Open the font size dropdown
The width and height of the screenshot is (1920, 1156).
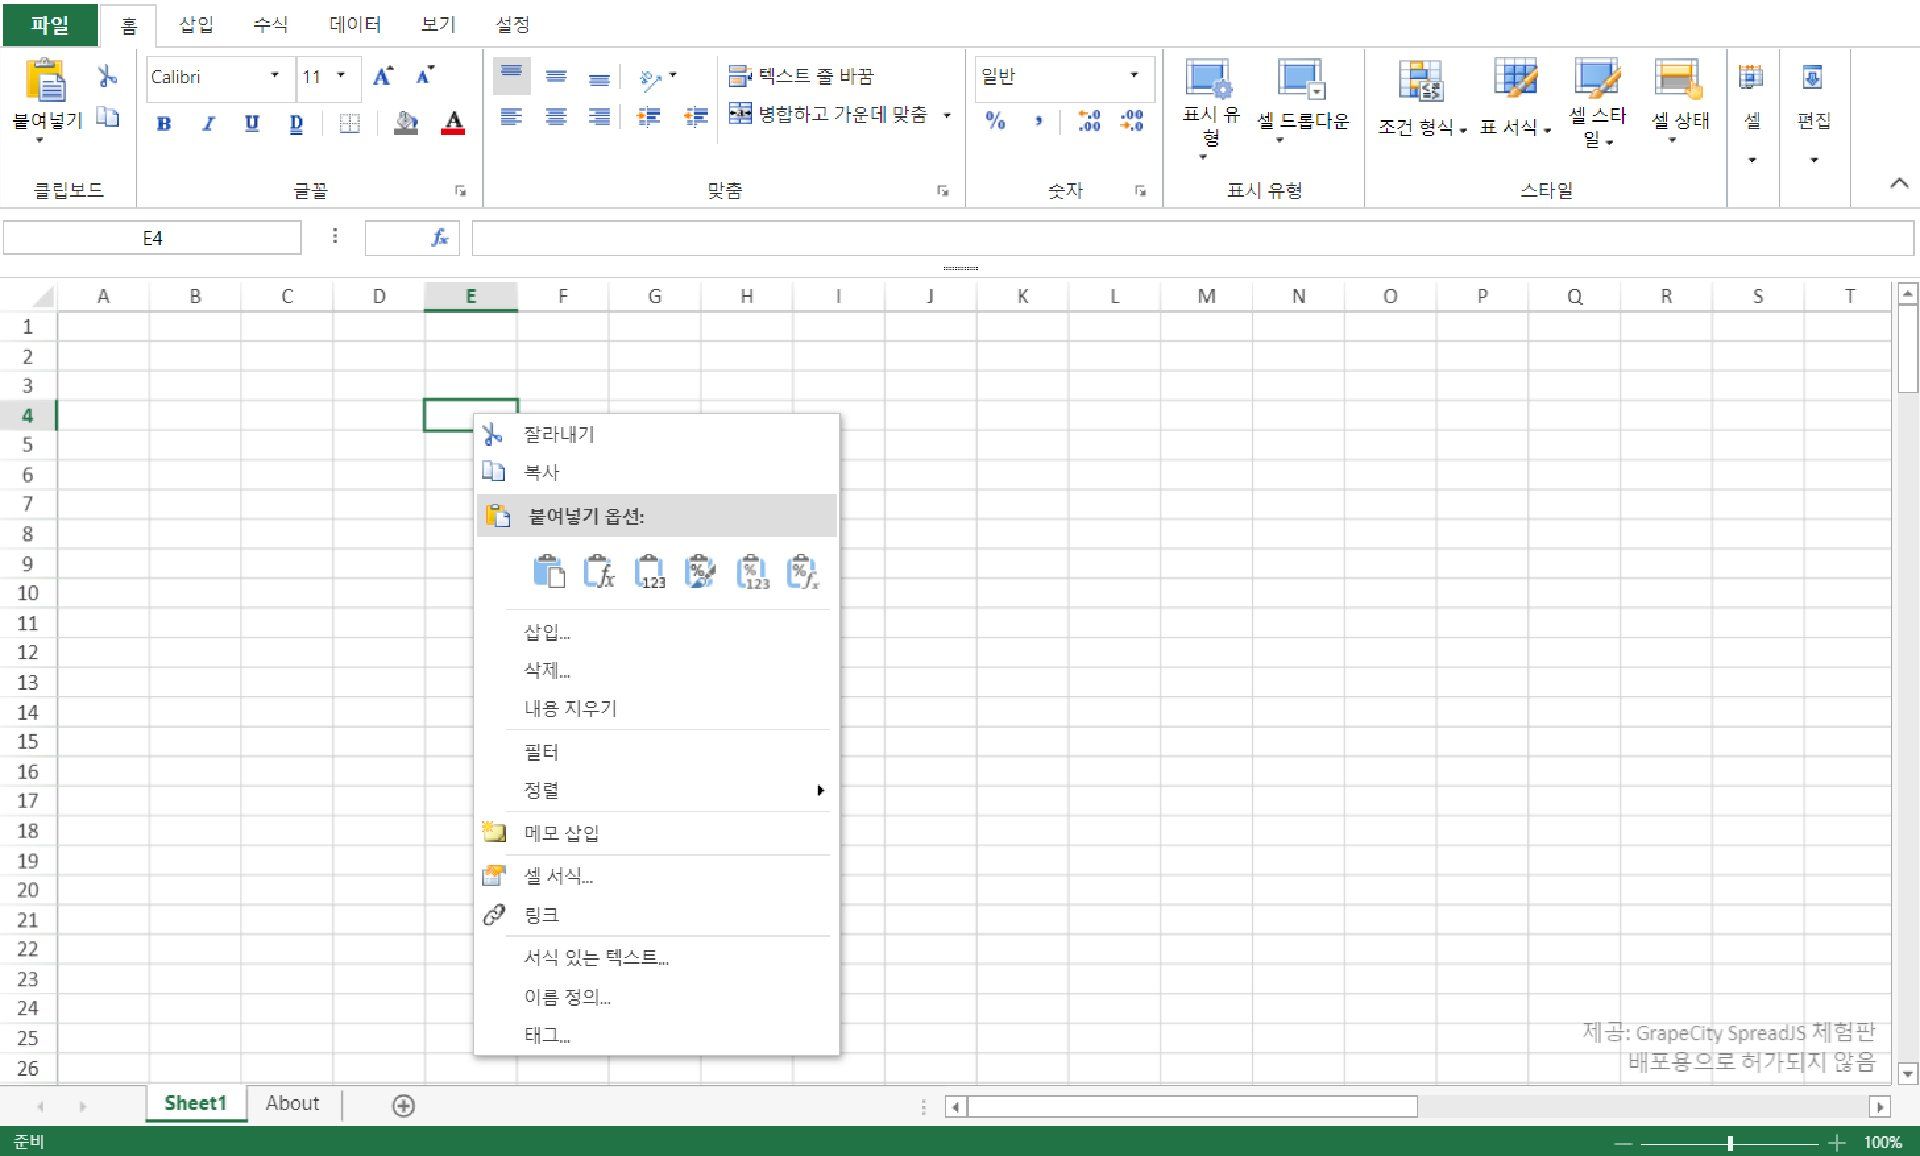(x=341, y=76)
